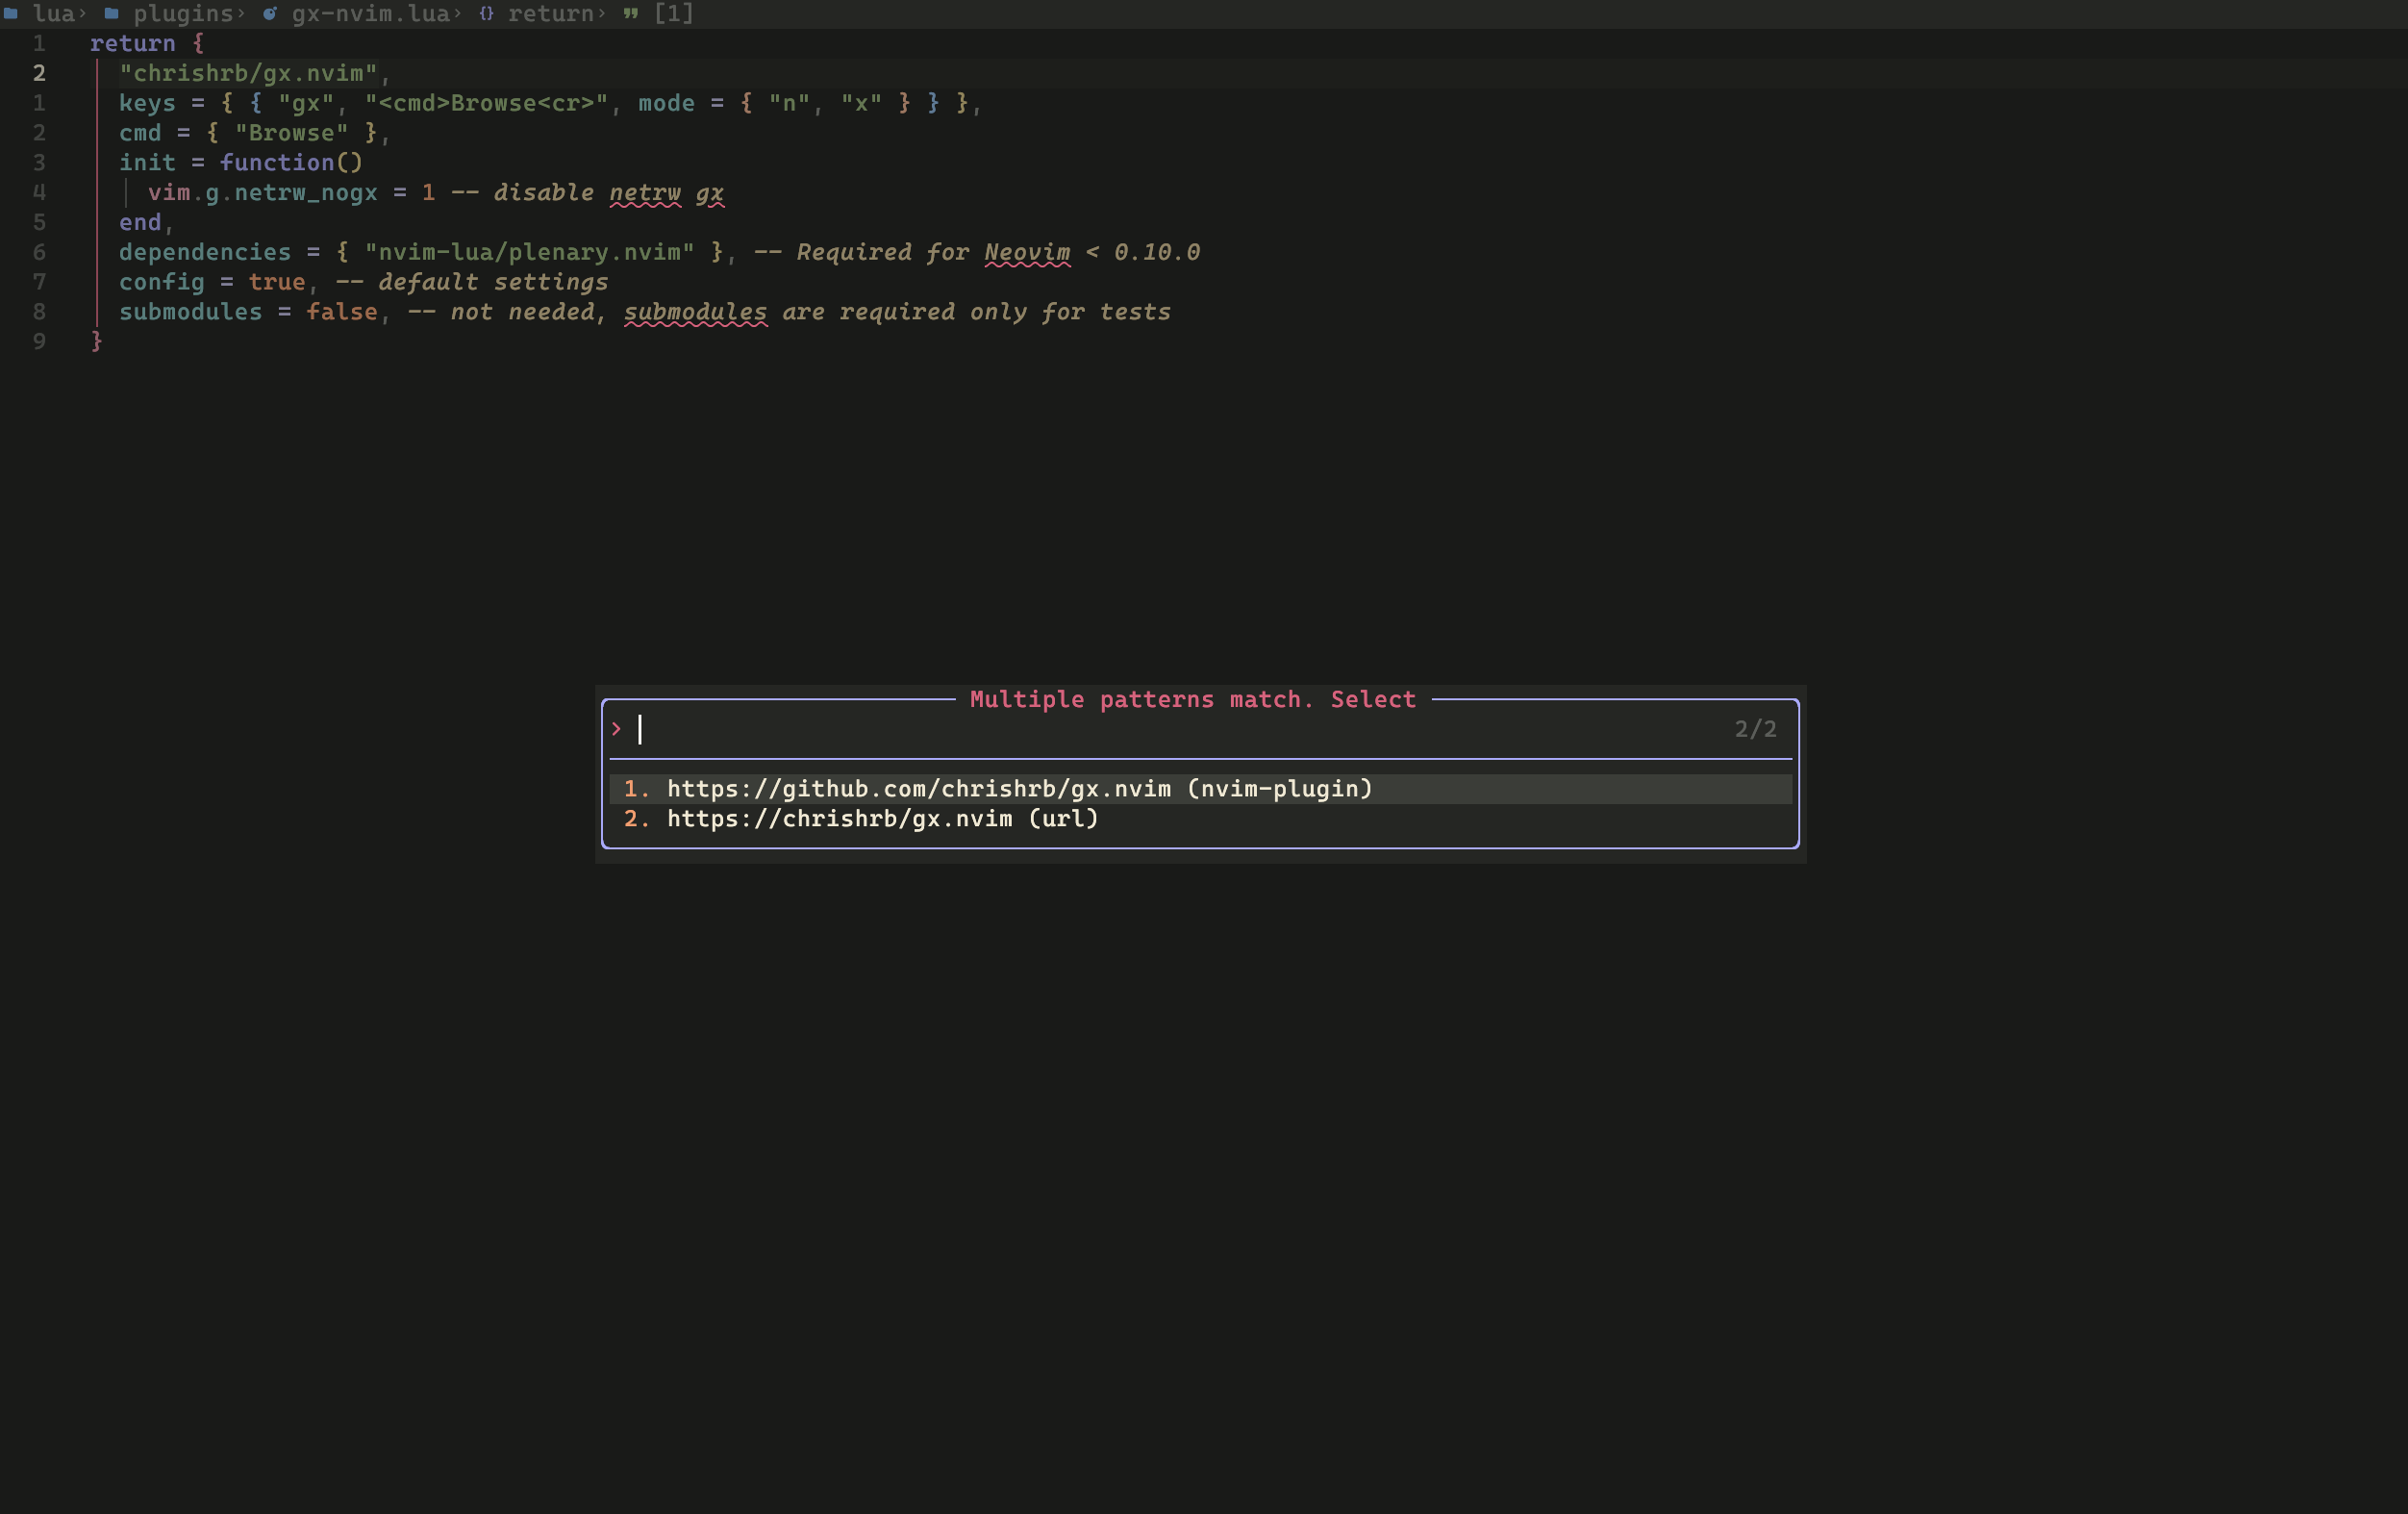Click the prompt arrow icon in the picker
This screenshot has width=2408, height=1514.
tap(617, 729)
